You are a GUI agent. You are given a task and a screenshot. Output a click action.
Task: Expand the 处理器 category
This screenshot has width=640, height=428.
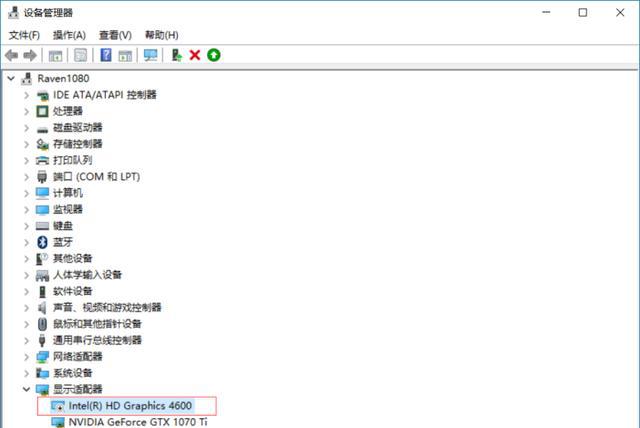pyautogui.click(x=26, y=111)
